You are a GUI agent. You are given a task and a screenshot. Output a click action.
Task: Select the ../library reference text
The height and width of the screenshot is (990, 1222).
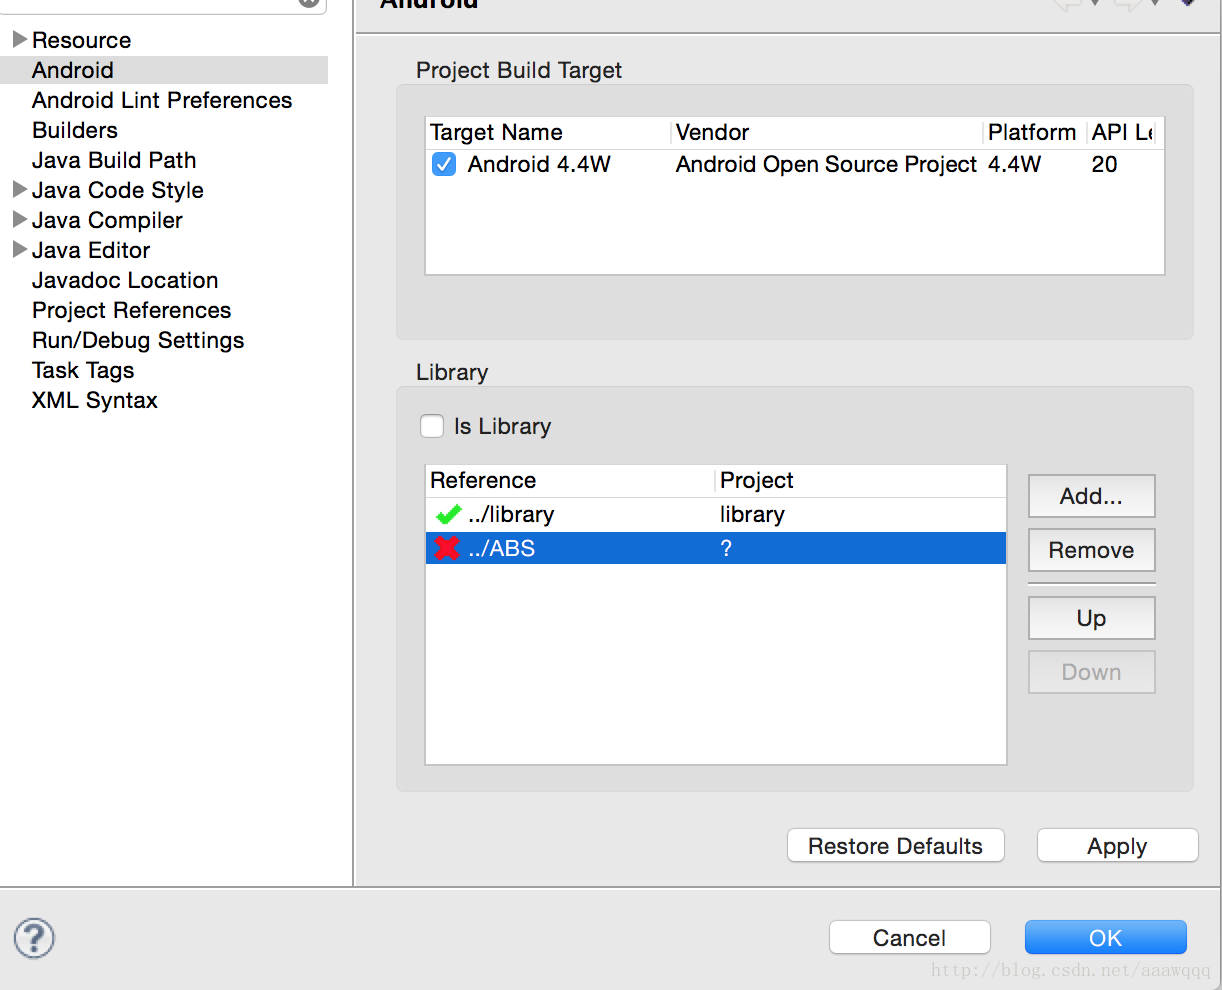[x=511, y=515]
